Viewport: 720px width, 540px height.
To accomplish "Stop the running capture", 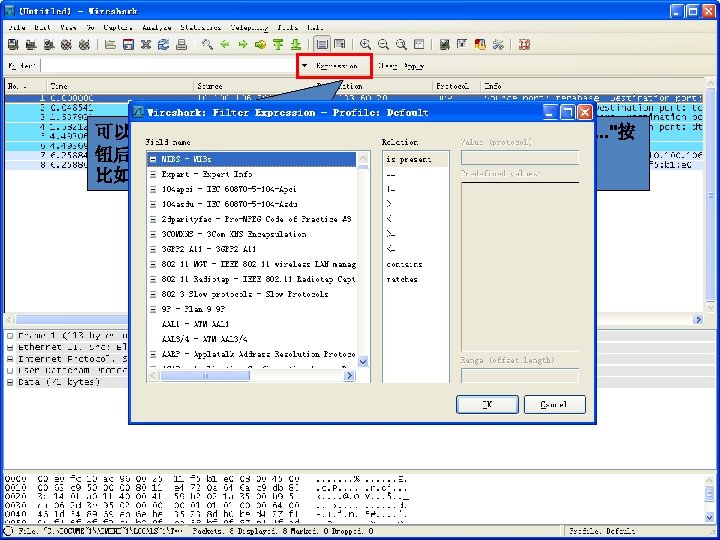I will (67, 45).
